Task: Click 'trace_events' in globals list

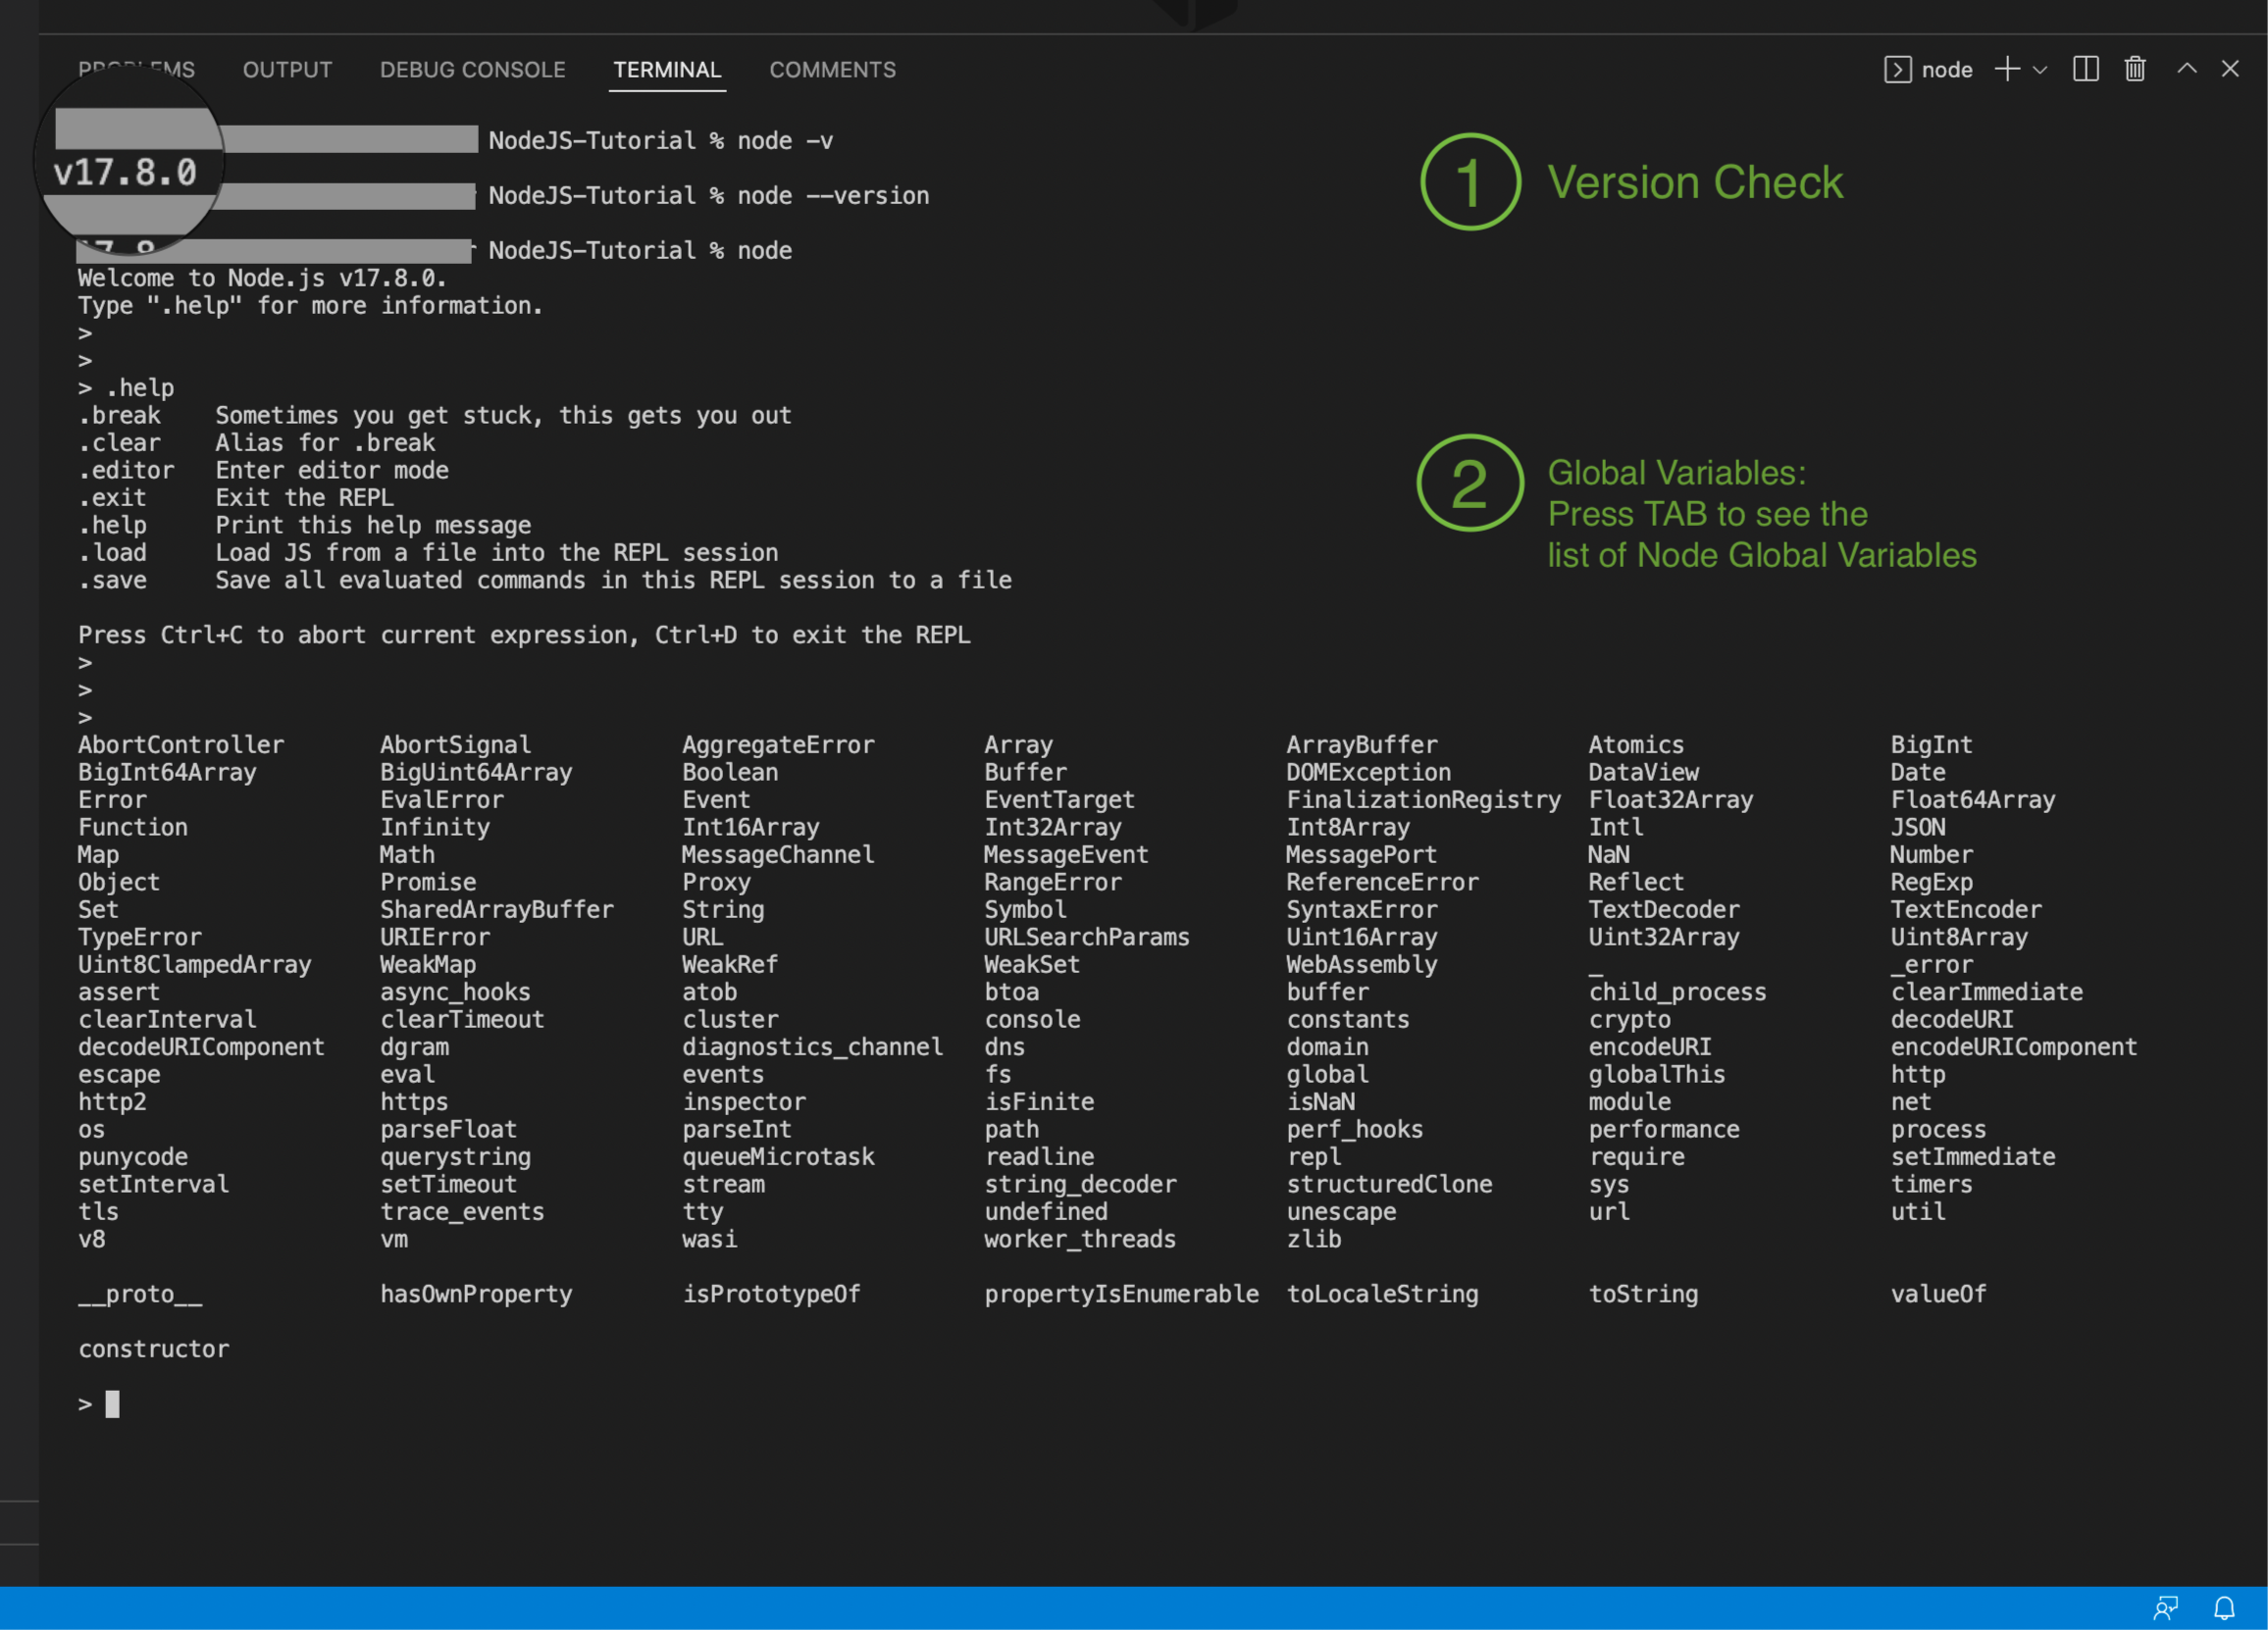Action: 462,1212
